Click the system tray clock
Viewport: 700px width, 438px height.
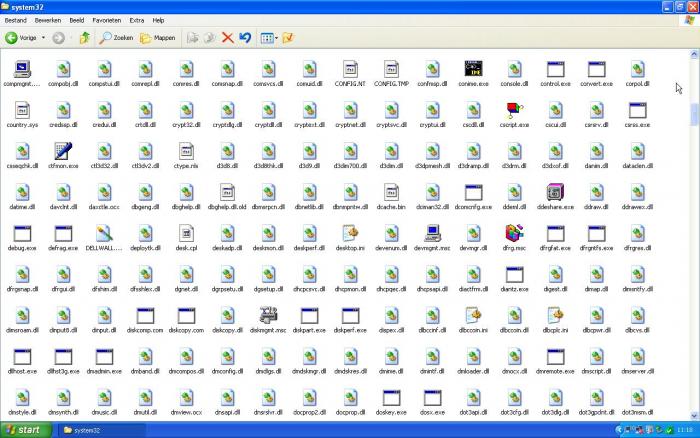(x=684, y=430)
